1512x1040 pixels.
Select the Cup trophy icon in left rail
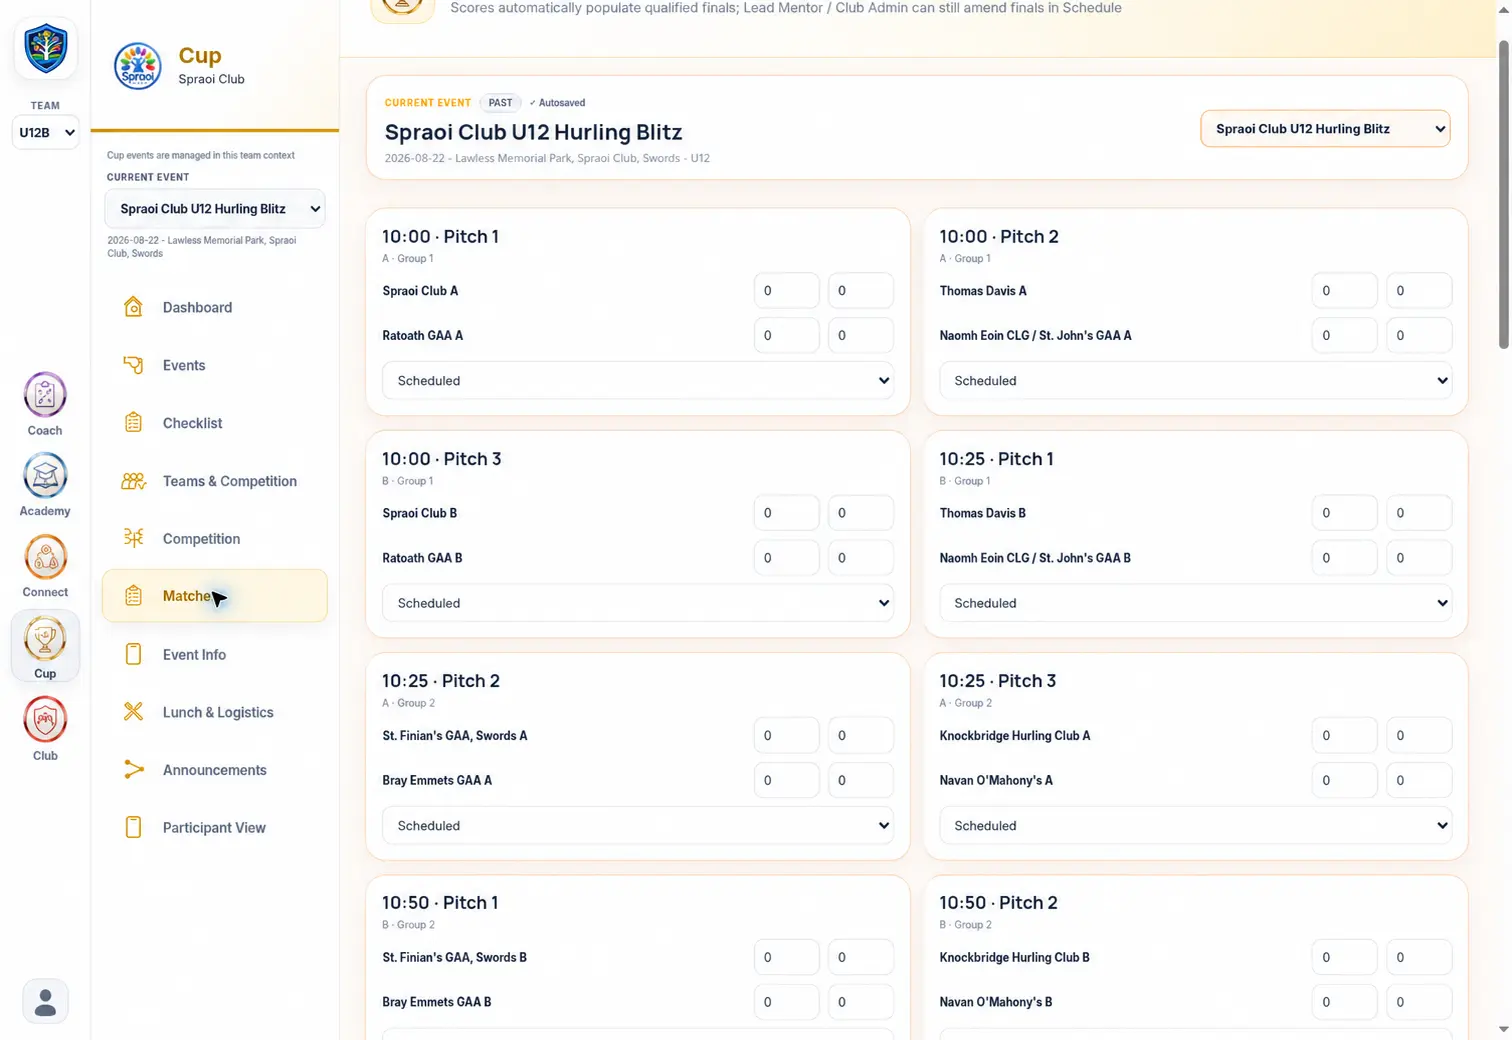pyautogui.click(x=45, y=638)
